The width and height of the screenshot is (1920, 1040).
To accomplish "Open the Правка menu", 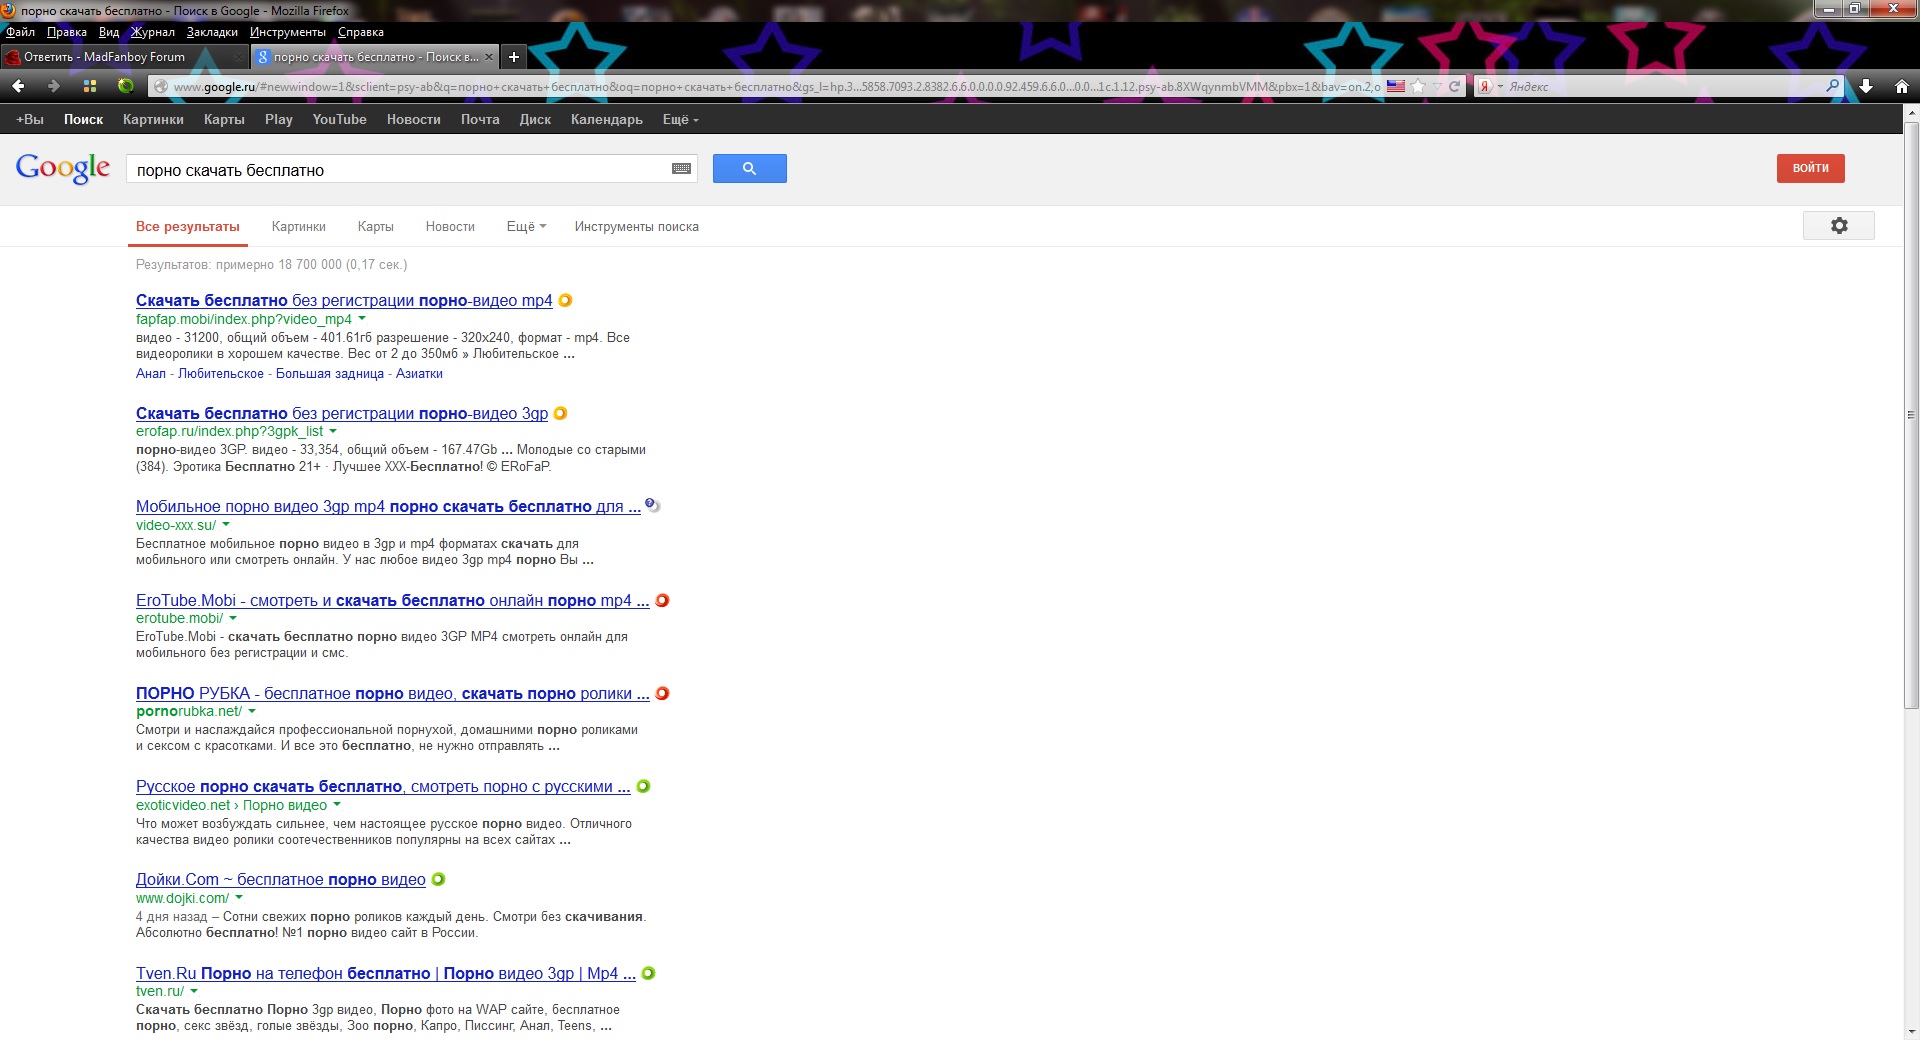I will tap(67, 32).
